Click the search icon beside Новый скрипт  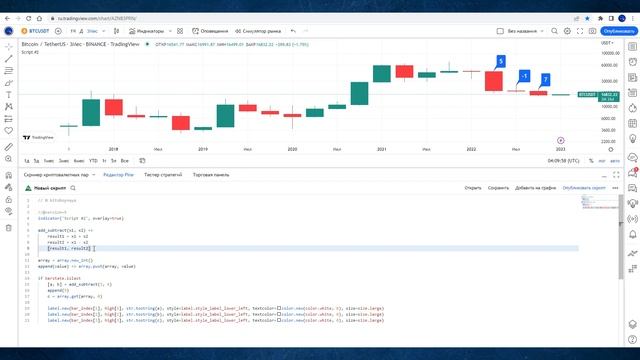[x=73, y=188]
